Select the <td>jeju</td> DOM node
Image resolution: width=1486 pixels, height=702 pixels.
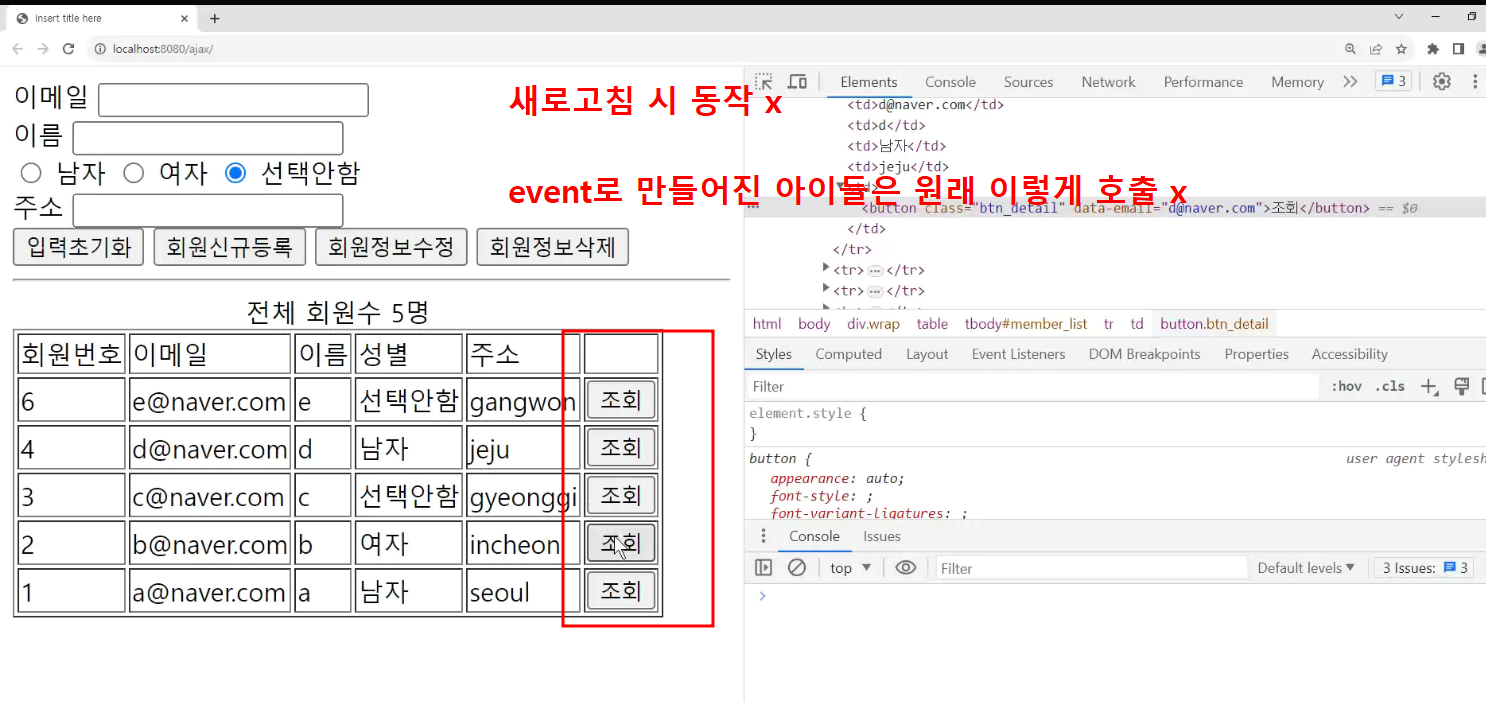[x=898, y=167]
